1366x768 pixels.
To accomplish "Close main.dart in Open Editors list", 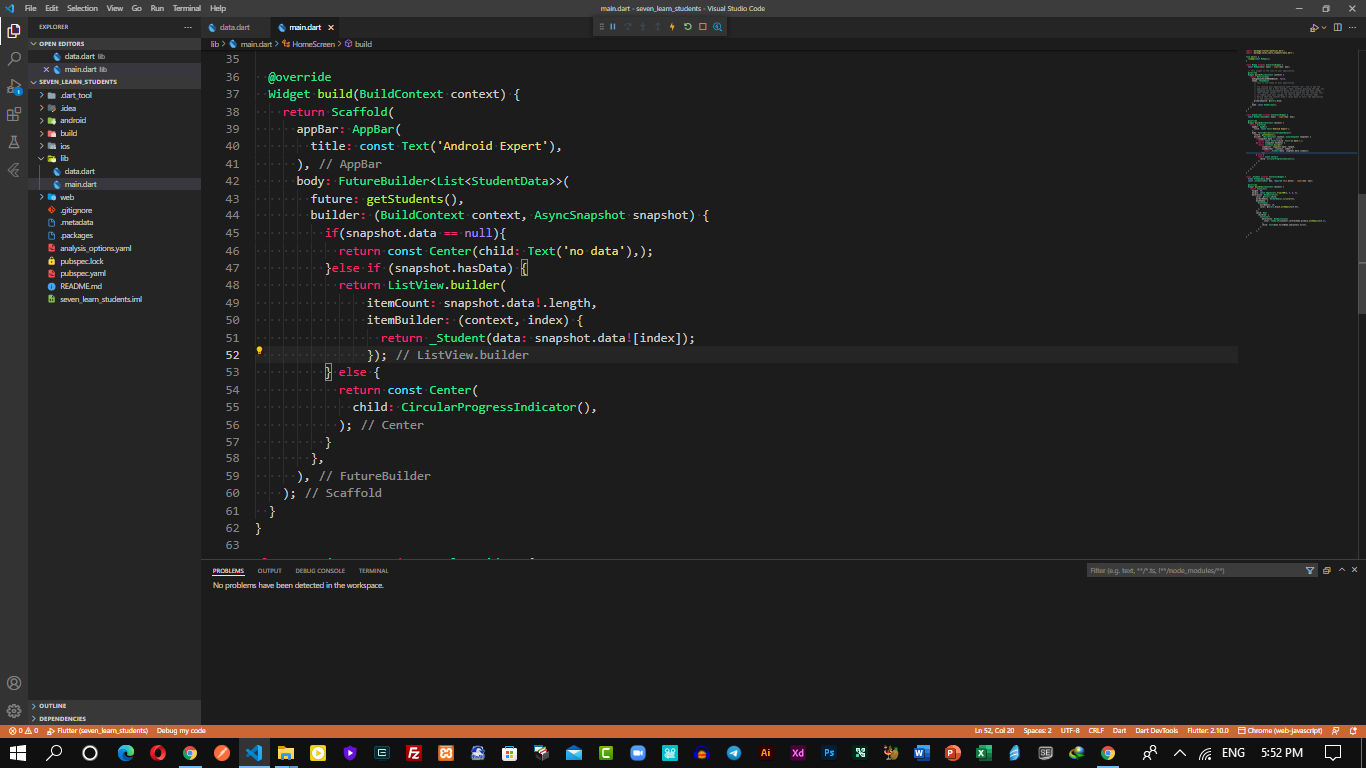I will point(46,69).
